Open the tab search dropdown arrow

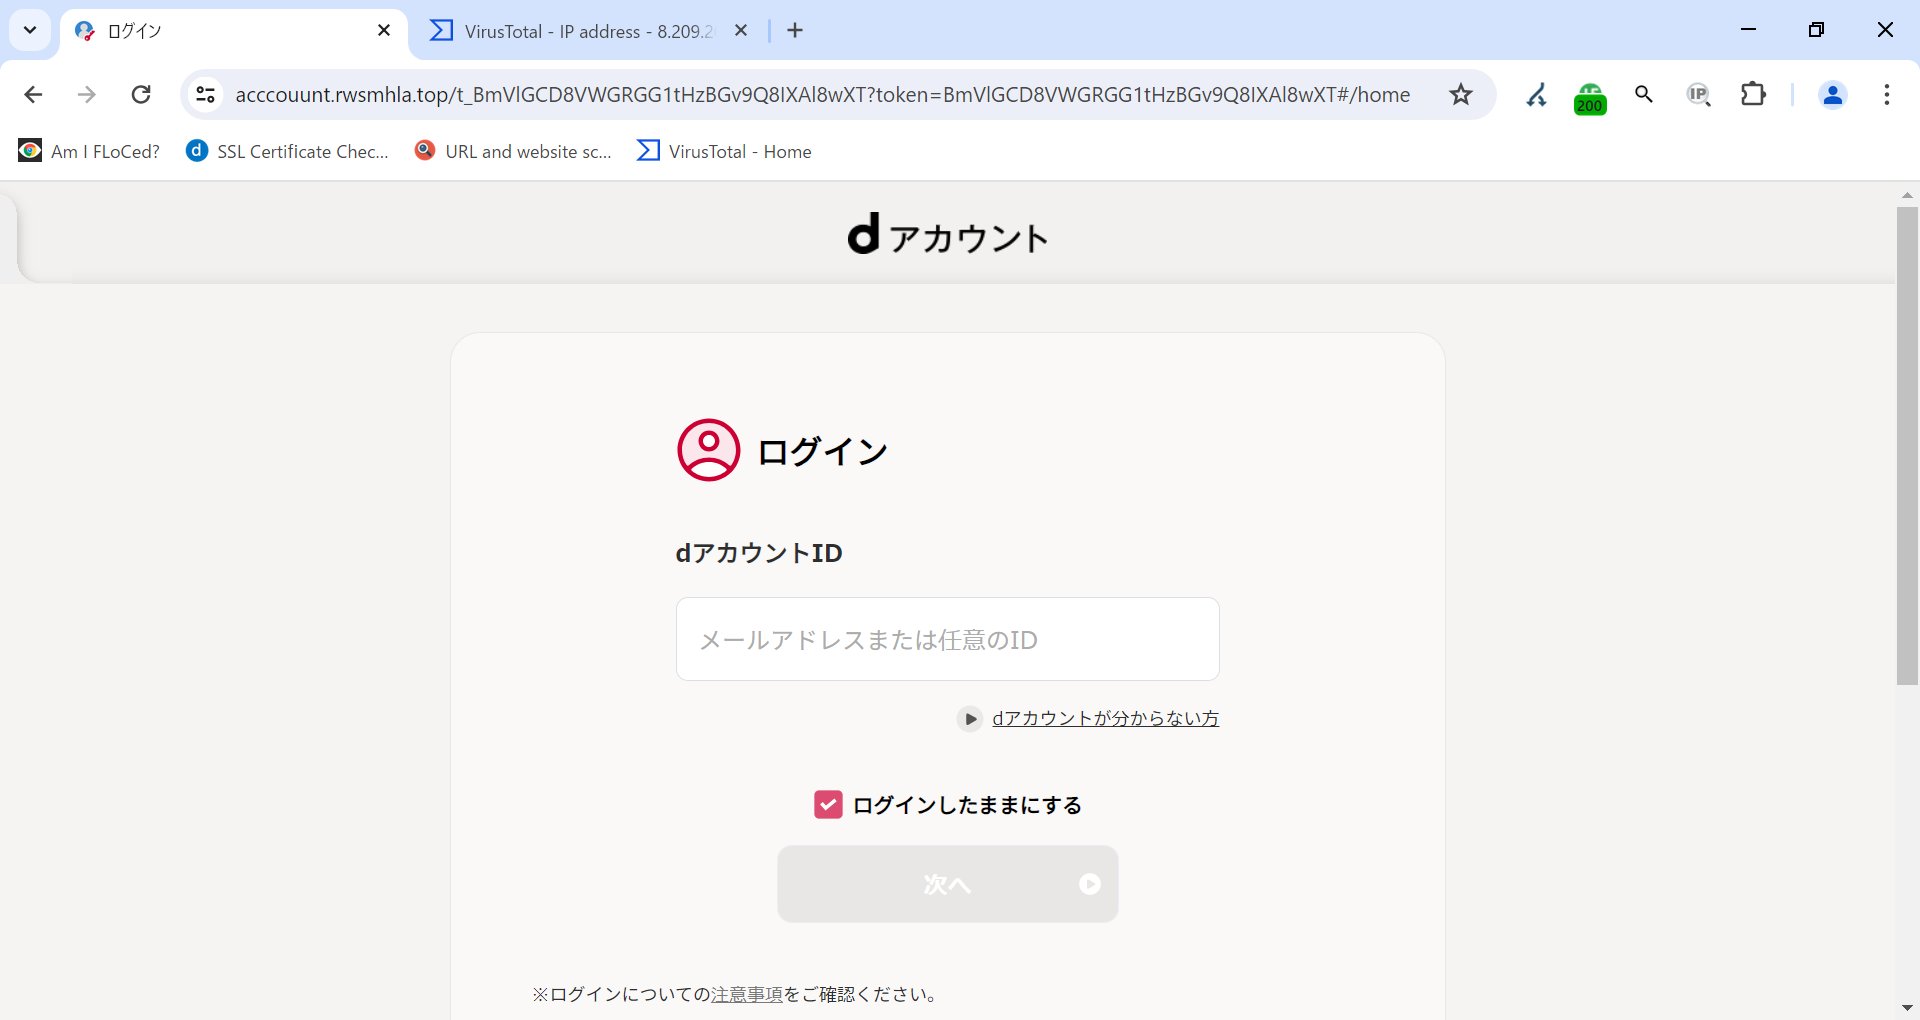coord(30,30)
